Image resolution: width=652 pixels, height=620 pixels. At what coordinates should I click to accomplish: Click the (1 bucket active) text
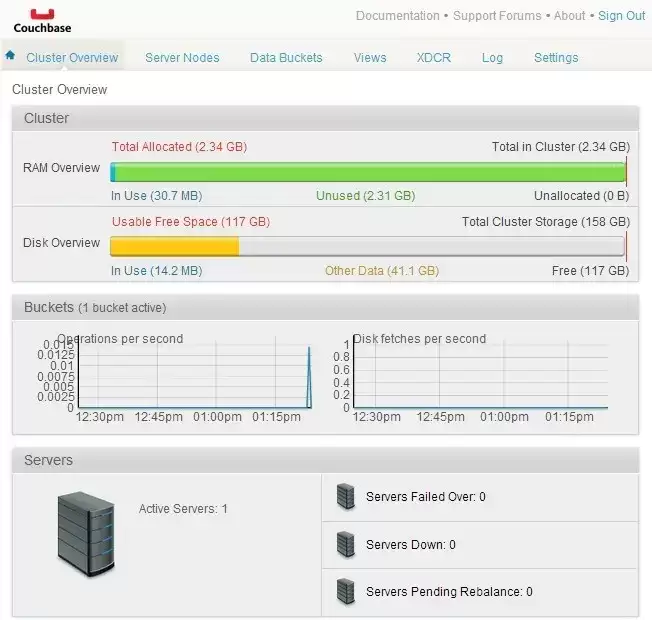pyautogui.click(x=122, y=308)
